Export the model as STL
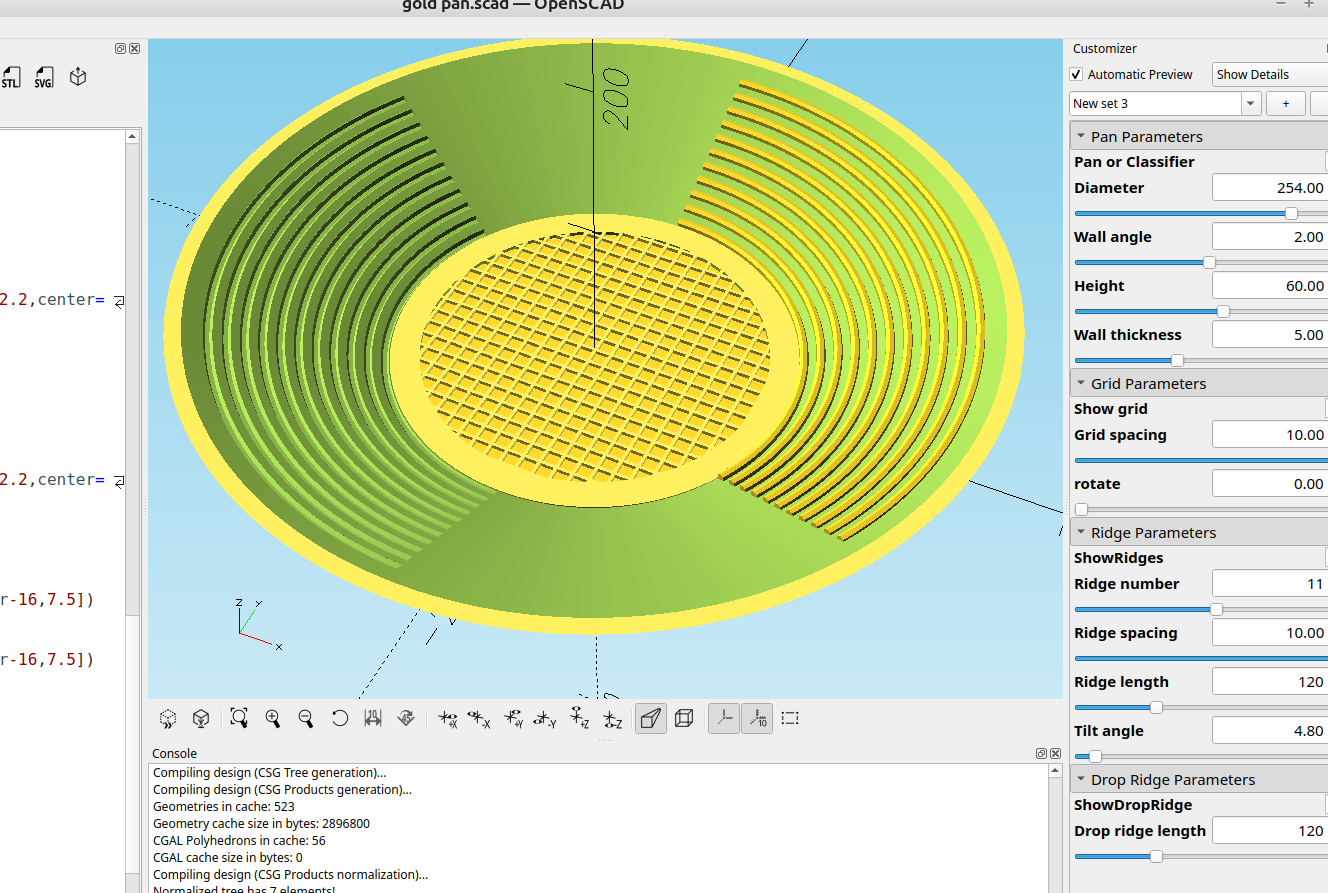Screen dimensions: 1328x893 click(11, 77)
